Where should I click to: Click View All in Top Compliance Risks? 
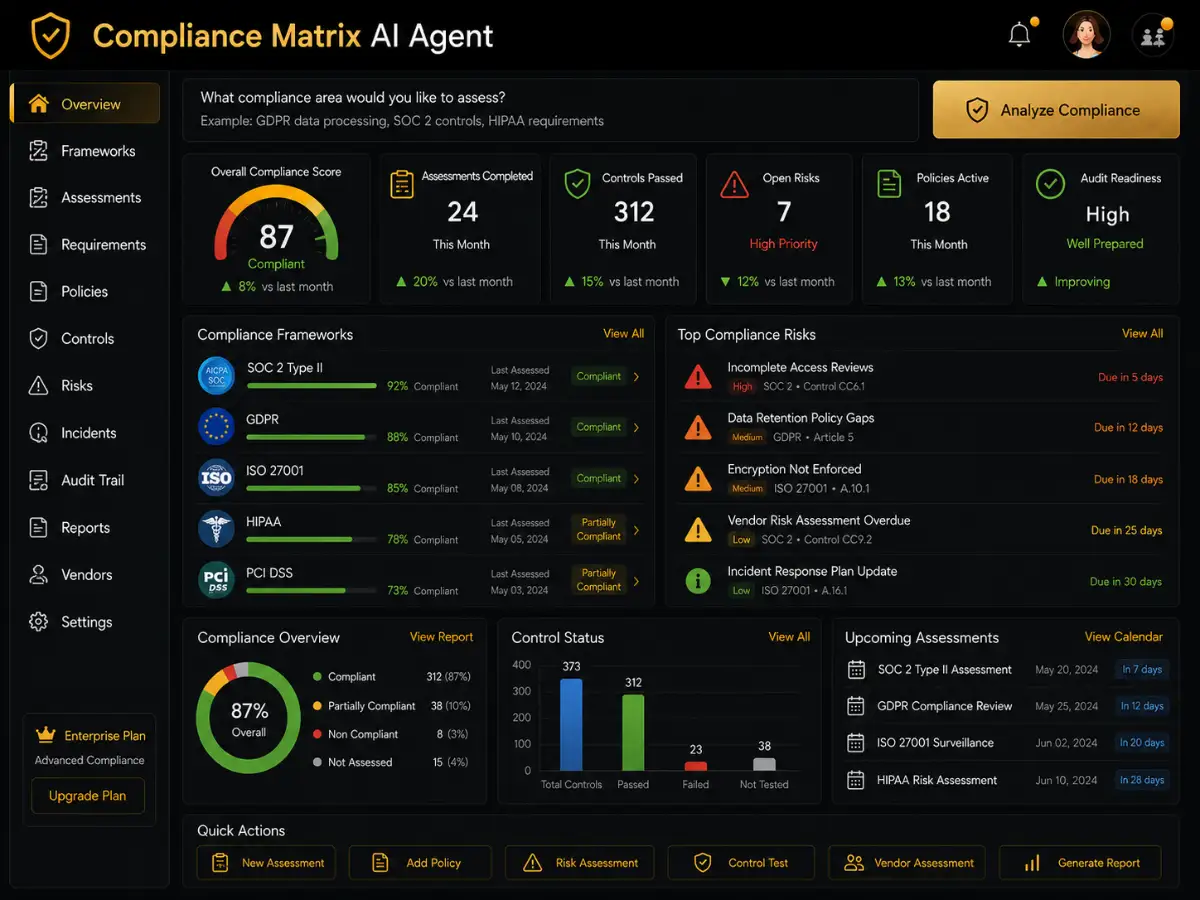[1142, 334]
